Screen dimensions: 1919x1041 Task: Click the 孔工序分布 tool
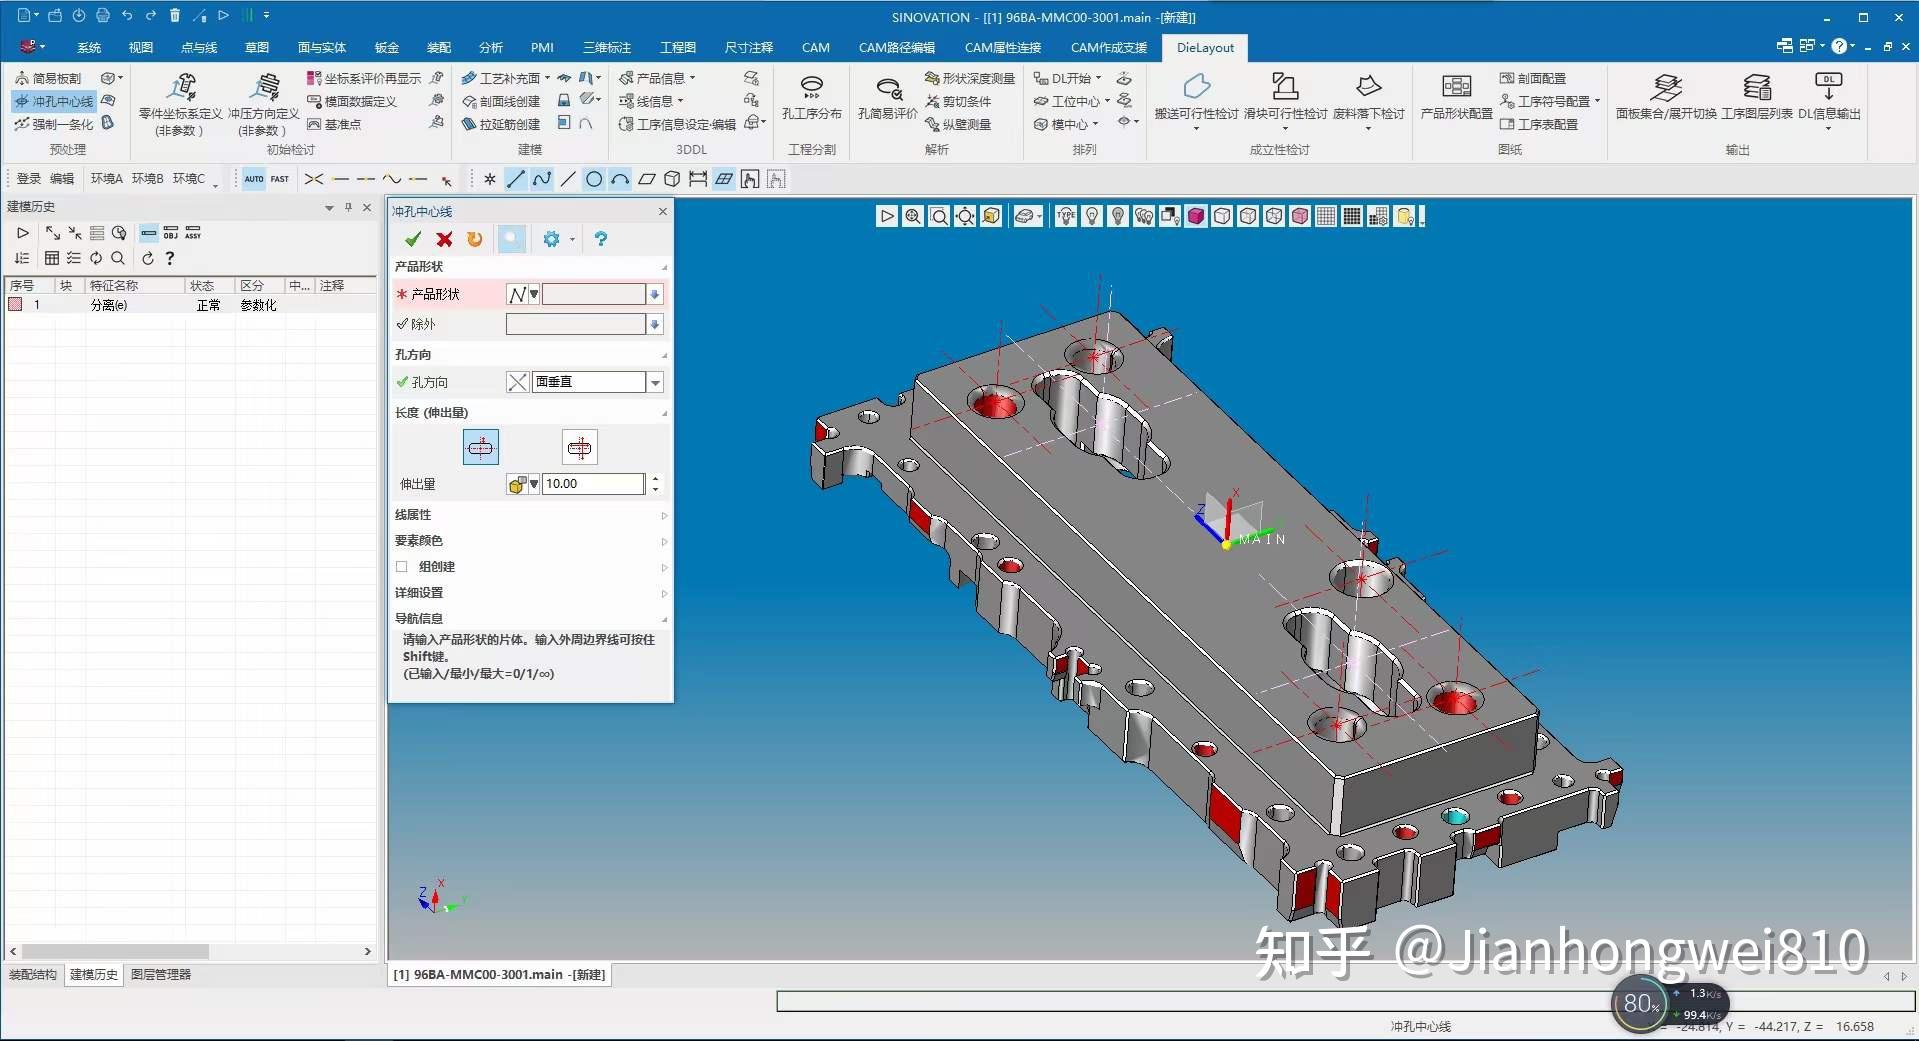pos(811,100)
